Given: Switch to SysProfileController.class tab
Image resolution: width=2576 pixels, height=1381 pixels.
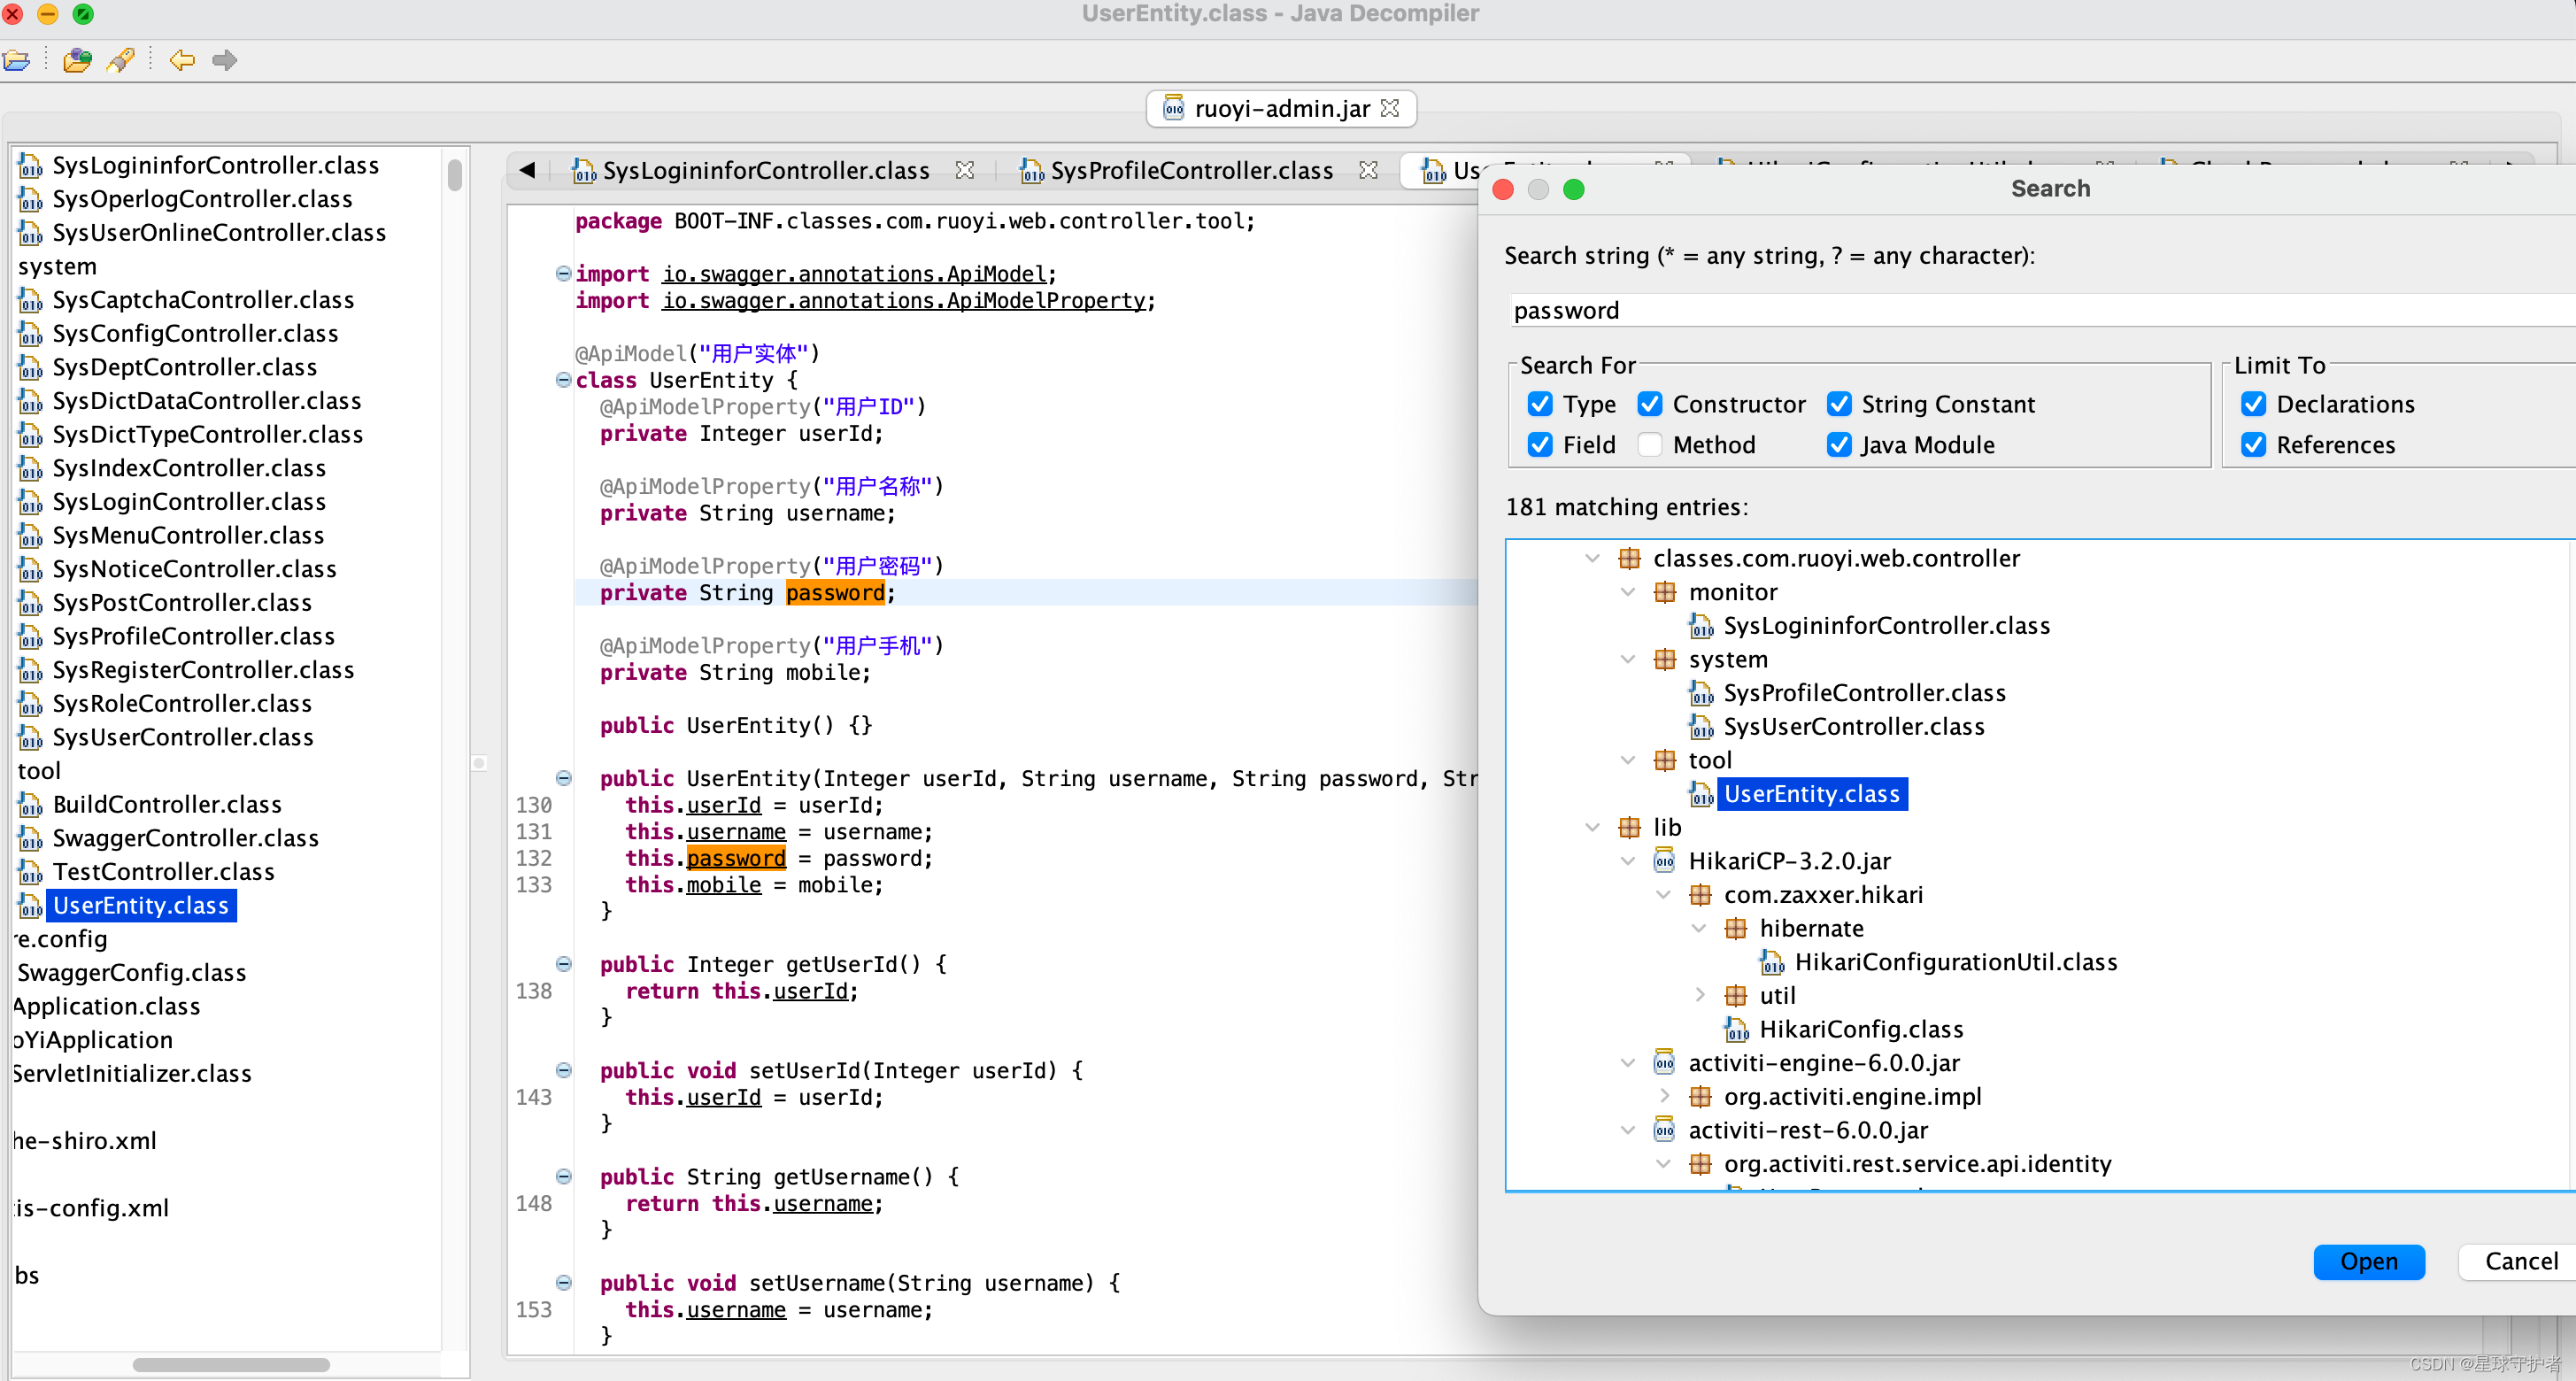Looking at the screenshot, I should click(x=1190, y=171).
